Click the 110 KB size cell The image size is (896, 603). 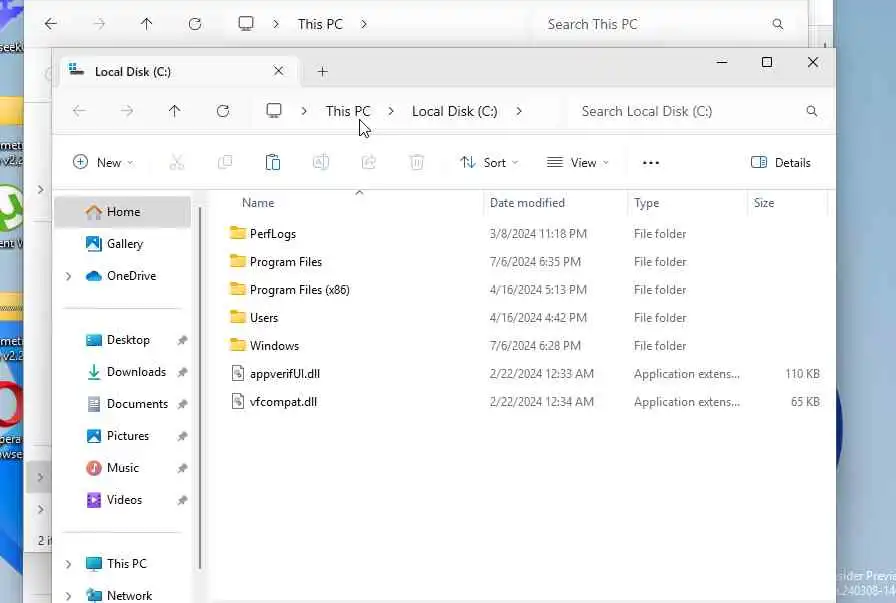point(802,374)
